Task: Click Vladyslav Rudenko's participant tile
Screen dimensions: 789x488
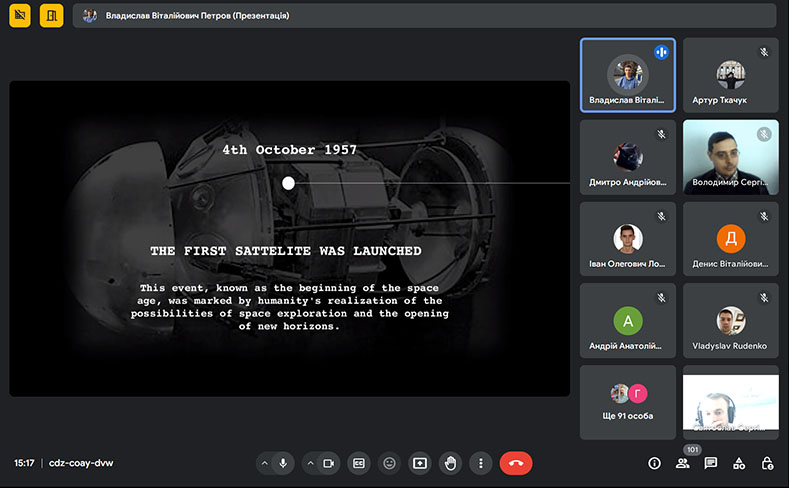Action: [730, 321]
